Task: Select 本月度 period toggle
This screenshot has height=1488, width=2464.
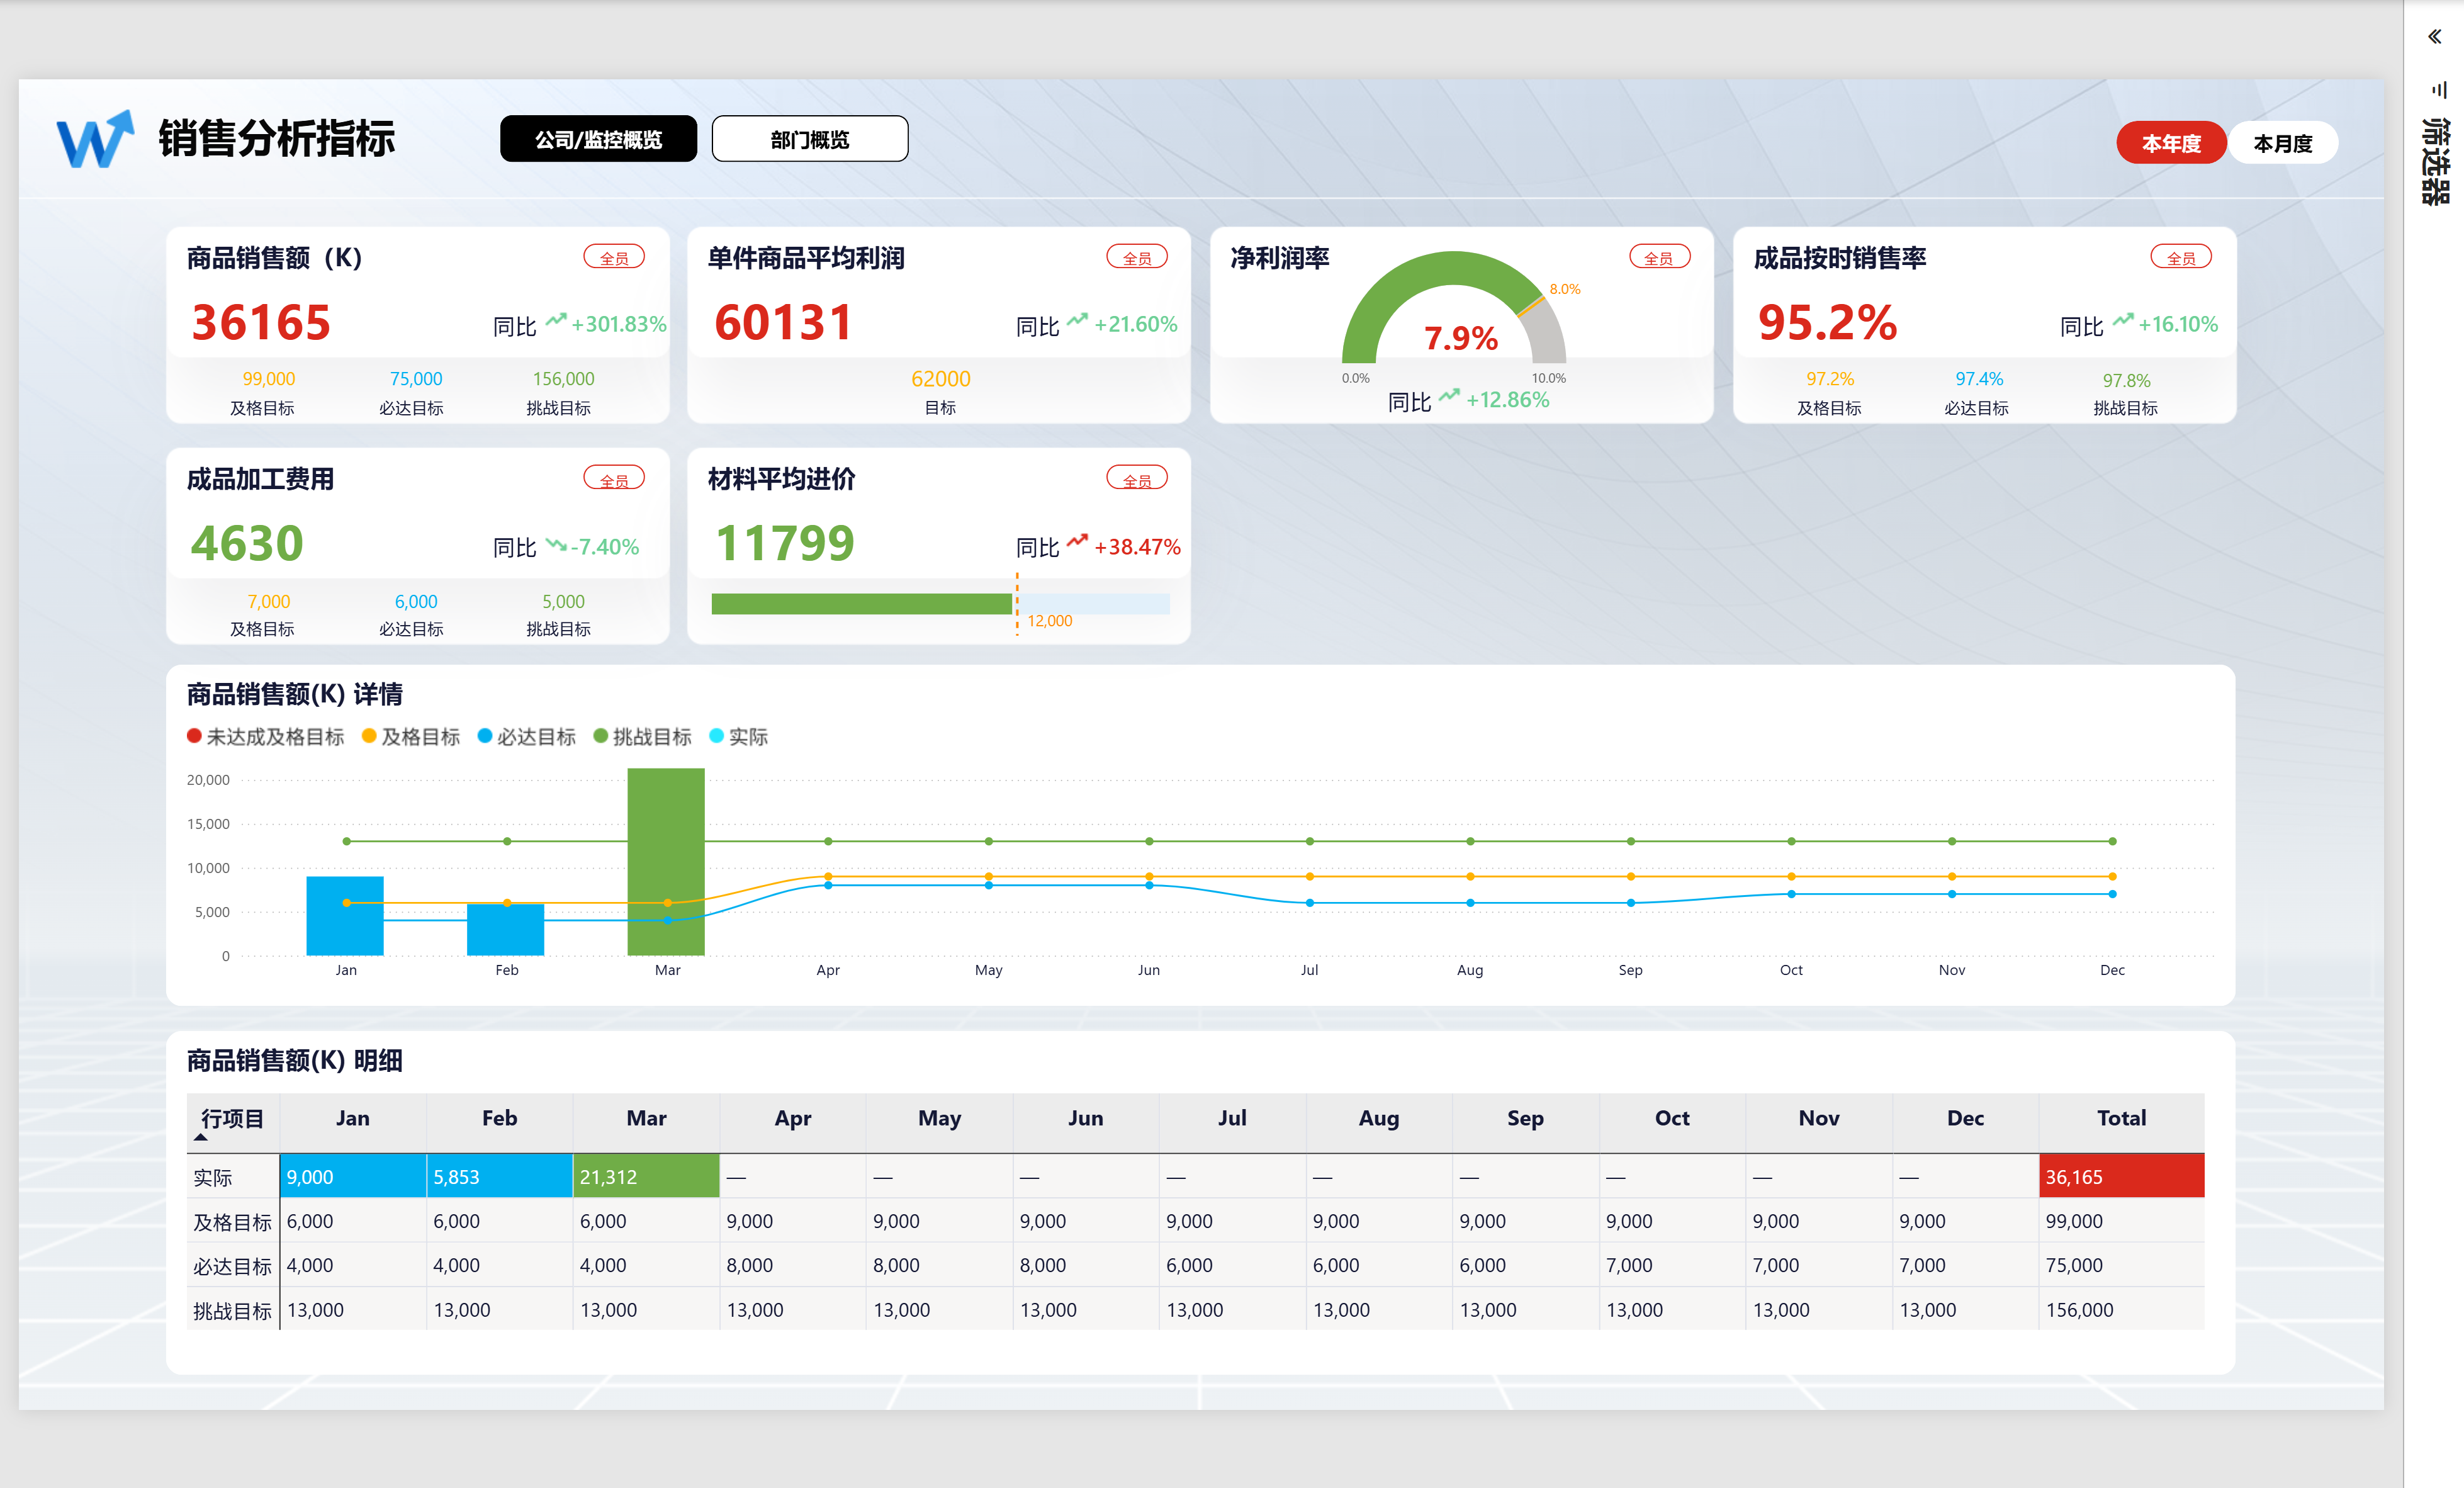Action: pos(2283,143)
